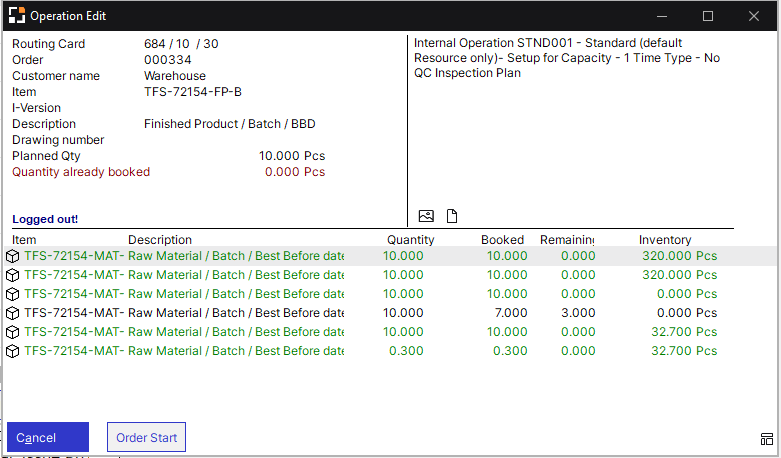Image resolution: width=781 pixels, height=458 pixels.
Task: Click the Operation Edit app logo in title bar
Action: (16, 16)
